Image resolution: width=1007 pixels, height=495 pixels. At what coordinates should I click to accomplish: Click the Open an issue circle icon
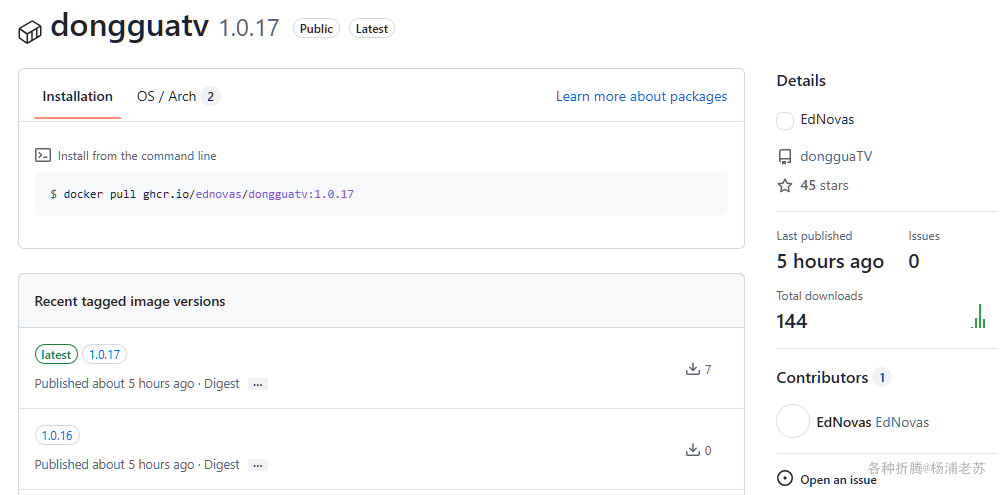[785, 478]
